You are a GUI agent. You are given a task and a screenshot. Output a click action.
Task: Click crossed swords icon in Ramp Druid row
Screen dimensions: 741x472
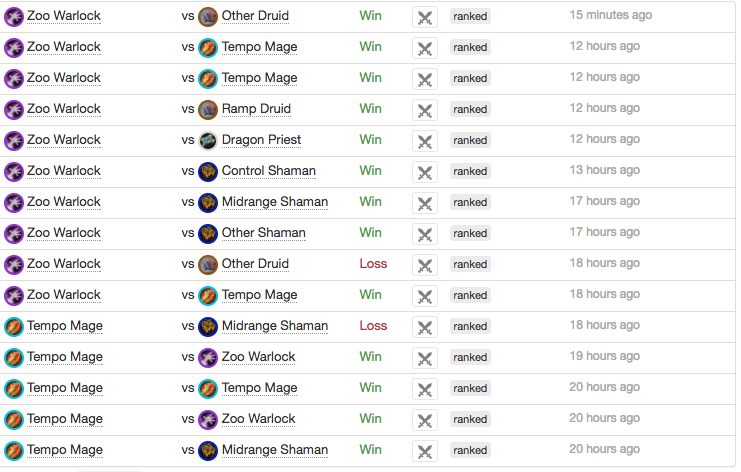(425, 111)
